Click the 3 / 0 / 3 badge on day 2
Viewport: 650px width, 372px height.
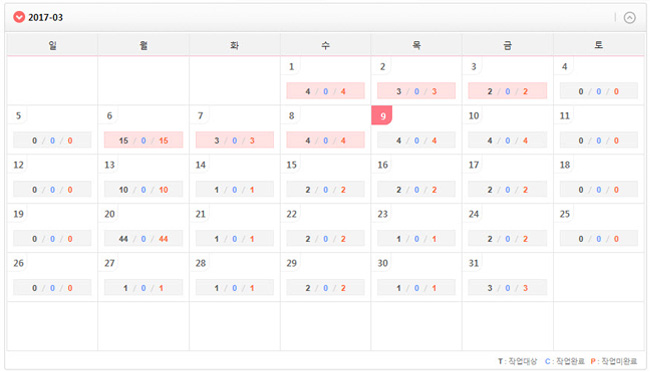point(416,91)
